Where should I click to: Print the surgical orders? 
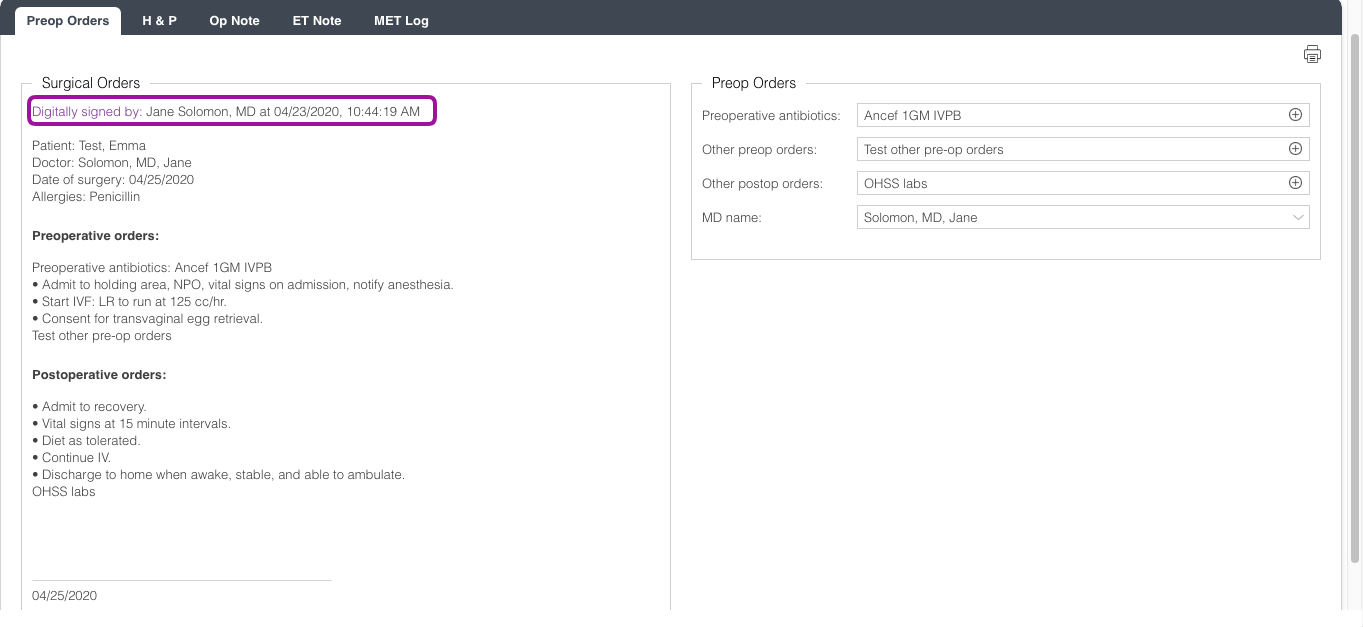pyautogui.click(x=1312, y=55)
